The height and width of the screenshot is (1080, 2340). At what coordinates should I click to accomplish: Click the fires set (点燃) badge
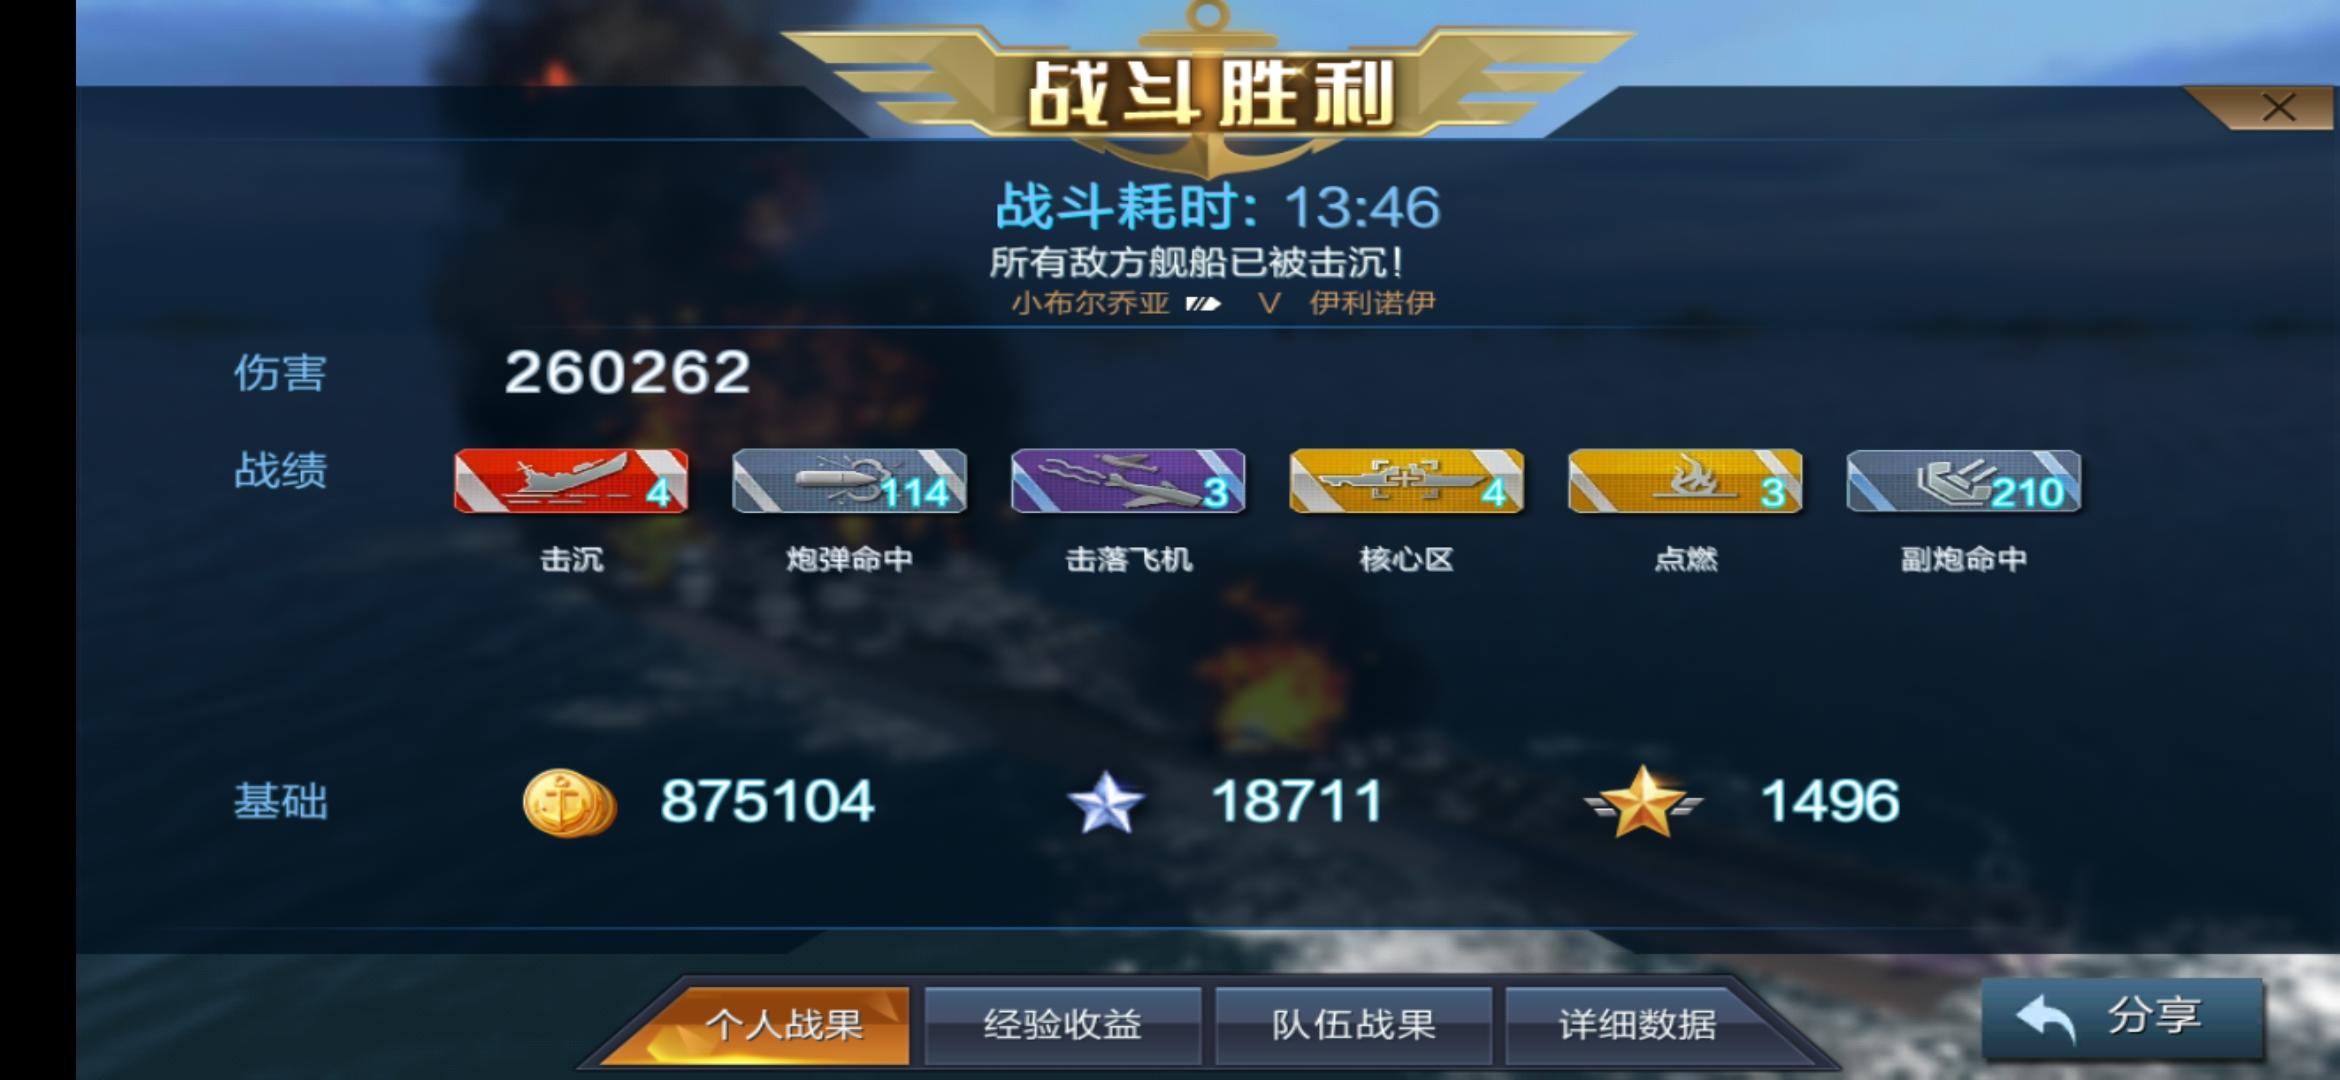click(1685, 481)
